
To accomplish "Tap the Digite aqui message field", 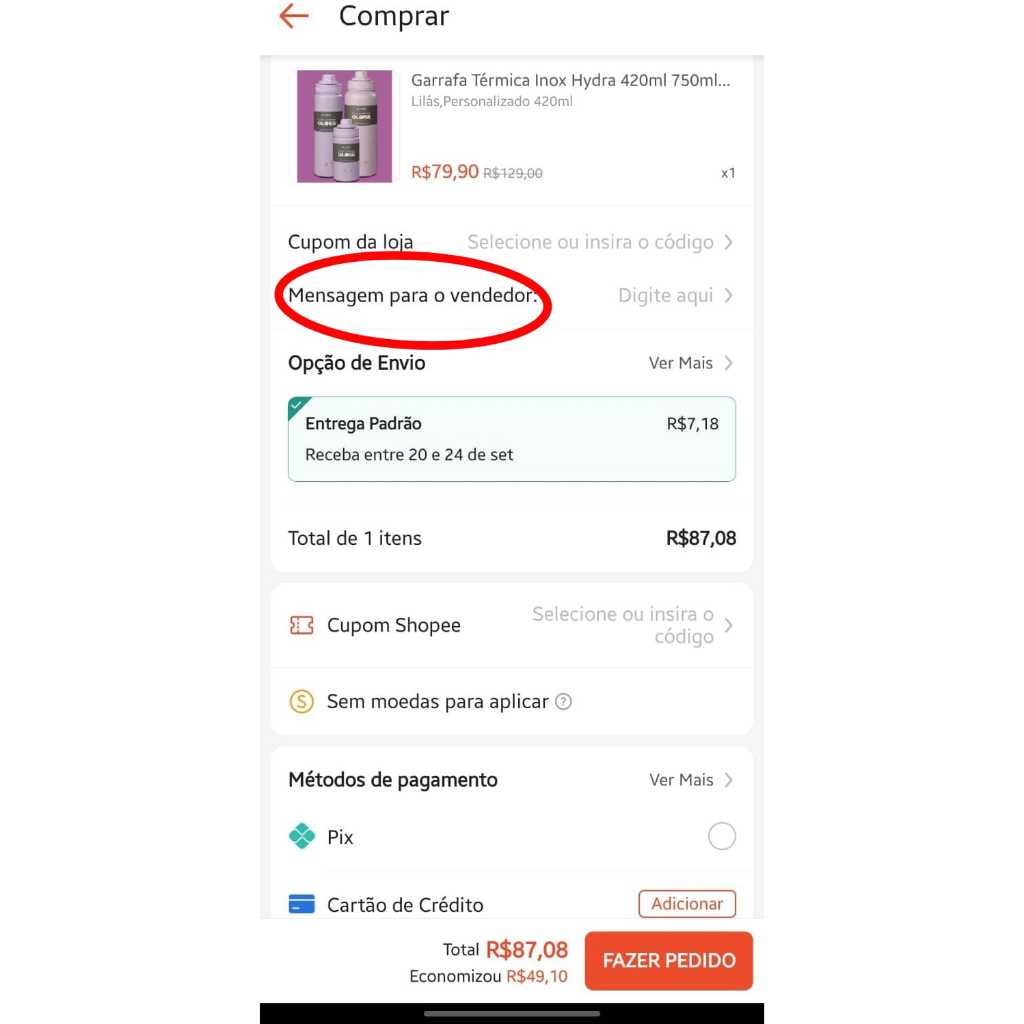I will pyautogui.click(x=665, y=296).
